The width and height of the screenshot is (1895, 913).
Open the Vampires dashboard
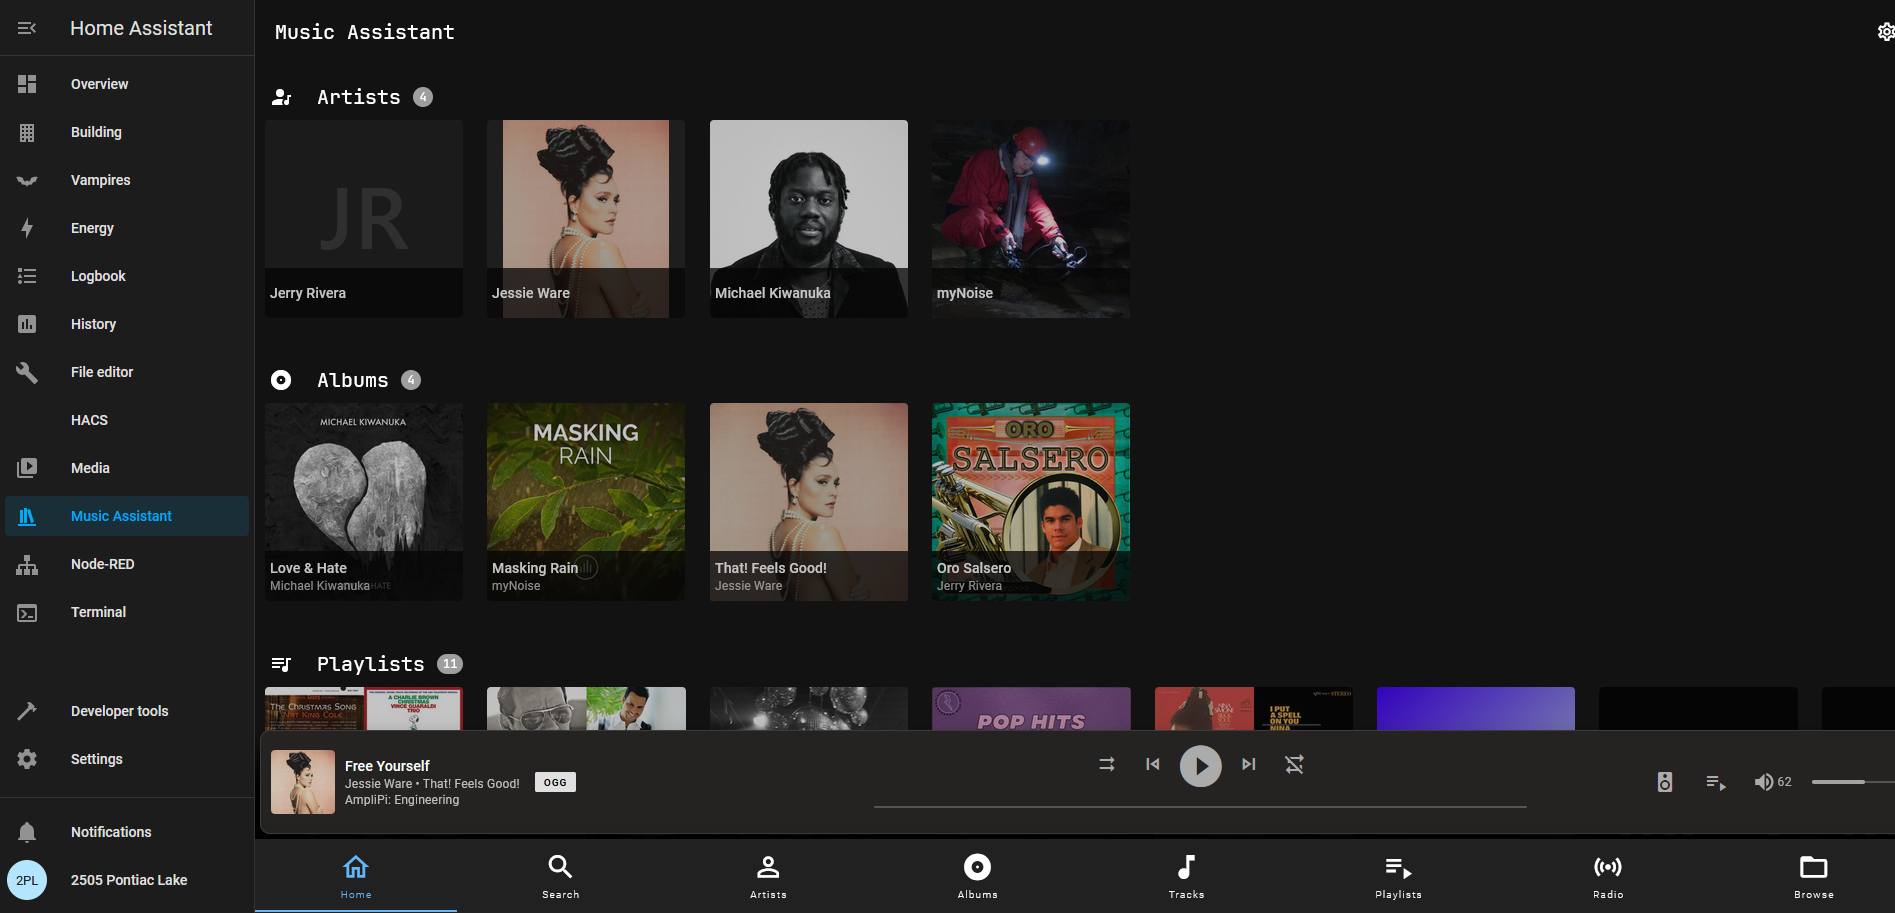(126, 180)
